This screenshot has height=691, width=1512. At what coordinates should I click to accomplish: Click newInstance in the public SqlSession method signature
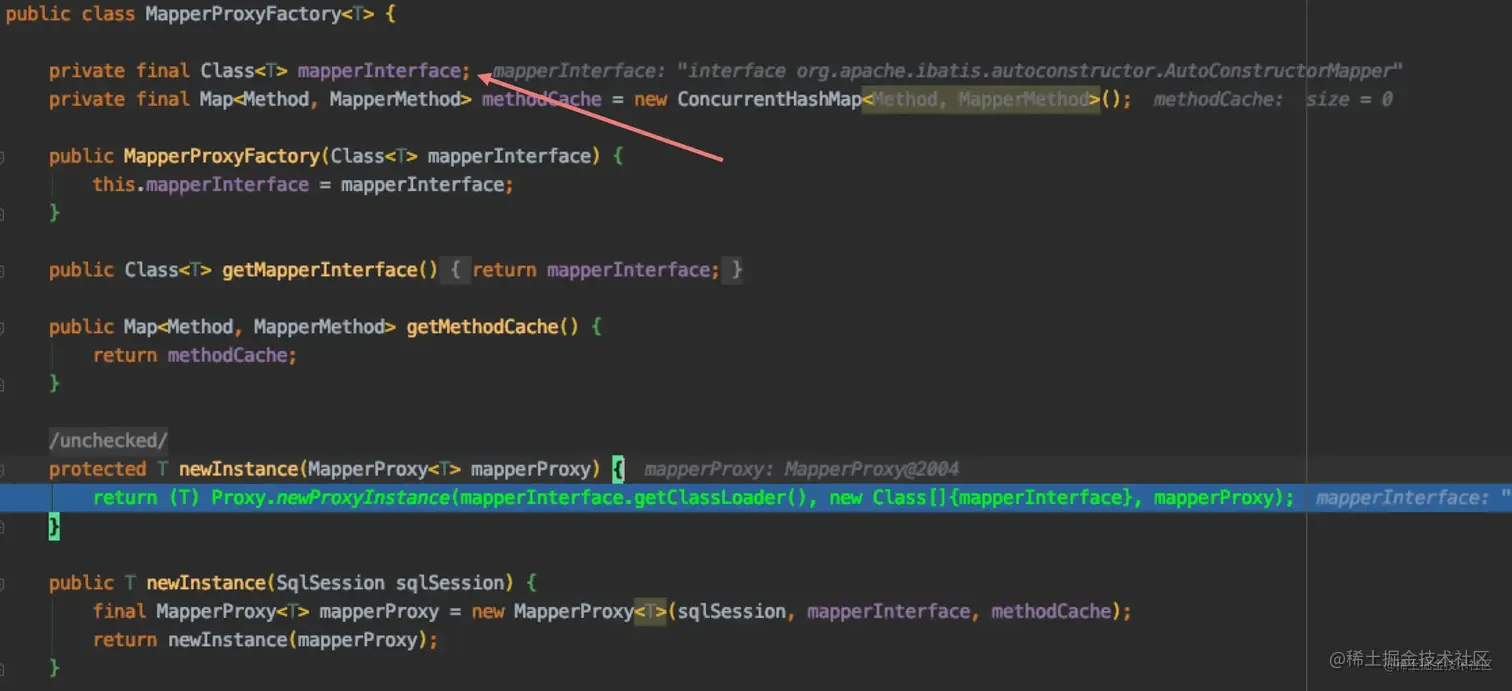click(206, 583)
